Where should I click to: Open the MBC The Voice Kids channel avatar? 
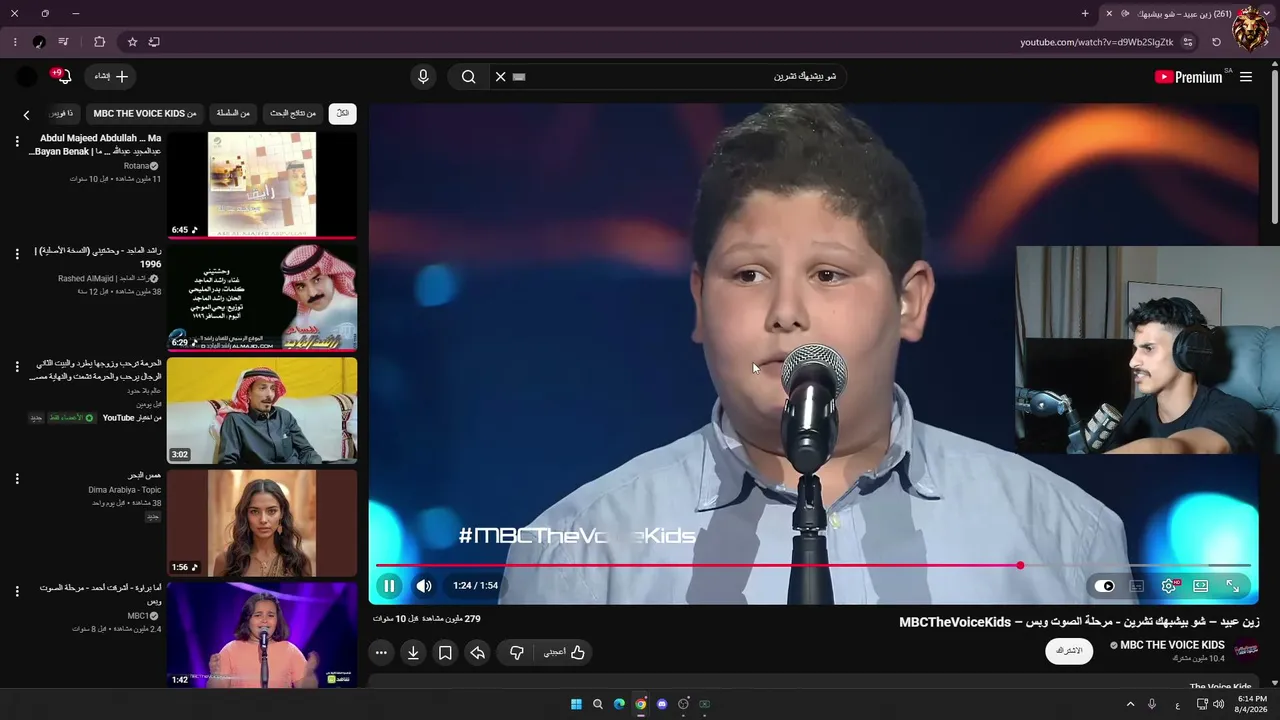pos(1246,650)
